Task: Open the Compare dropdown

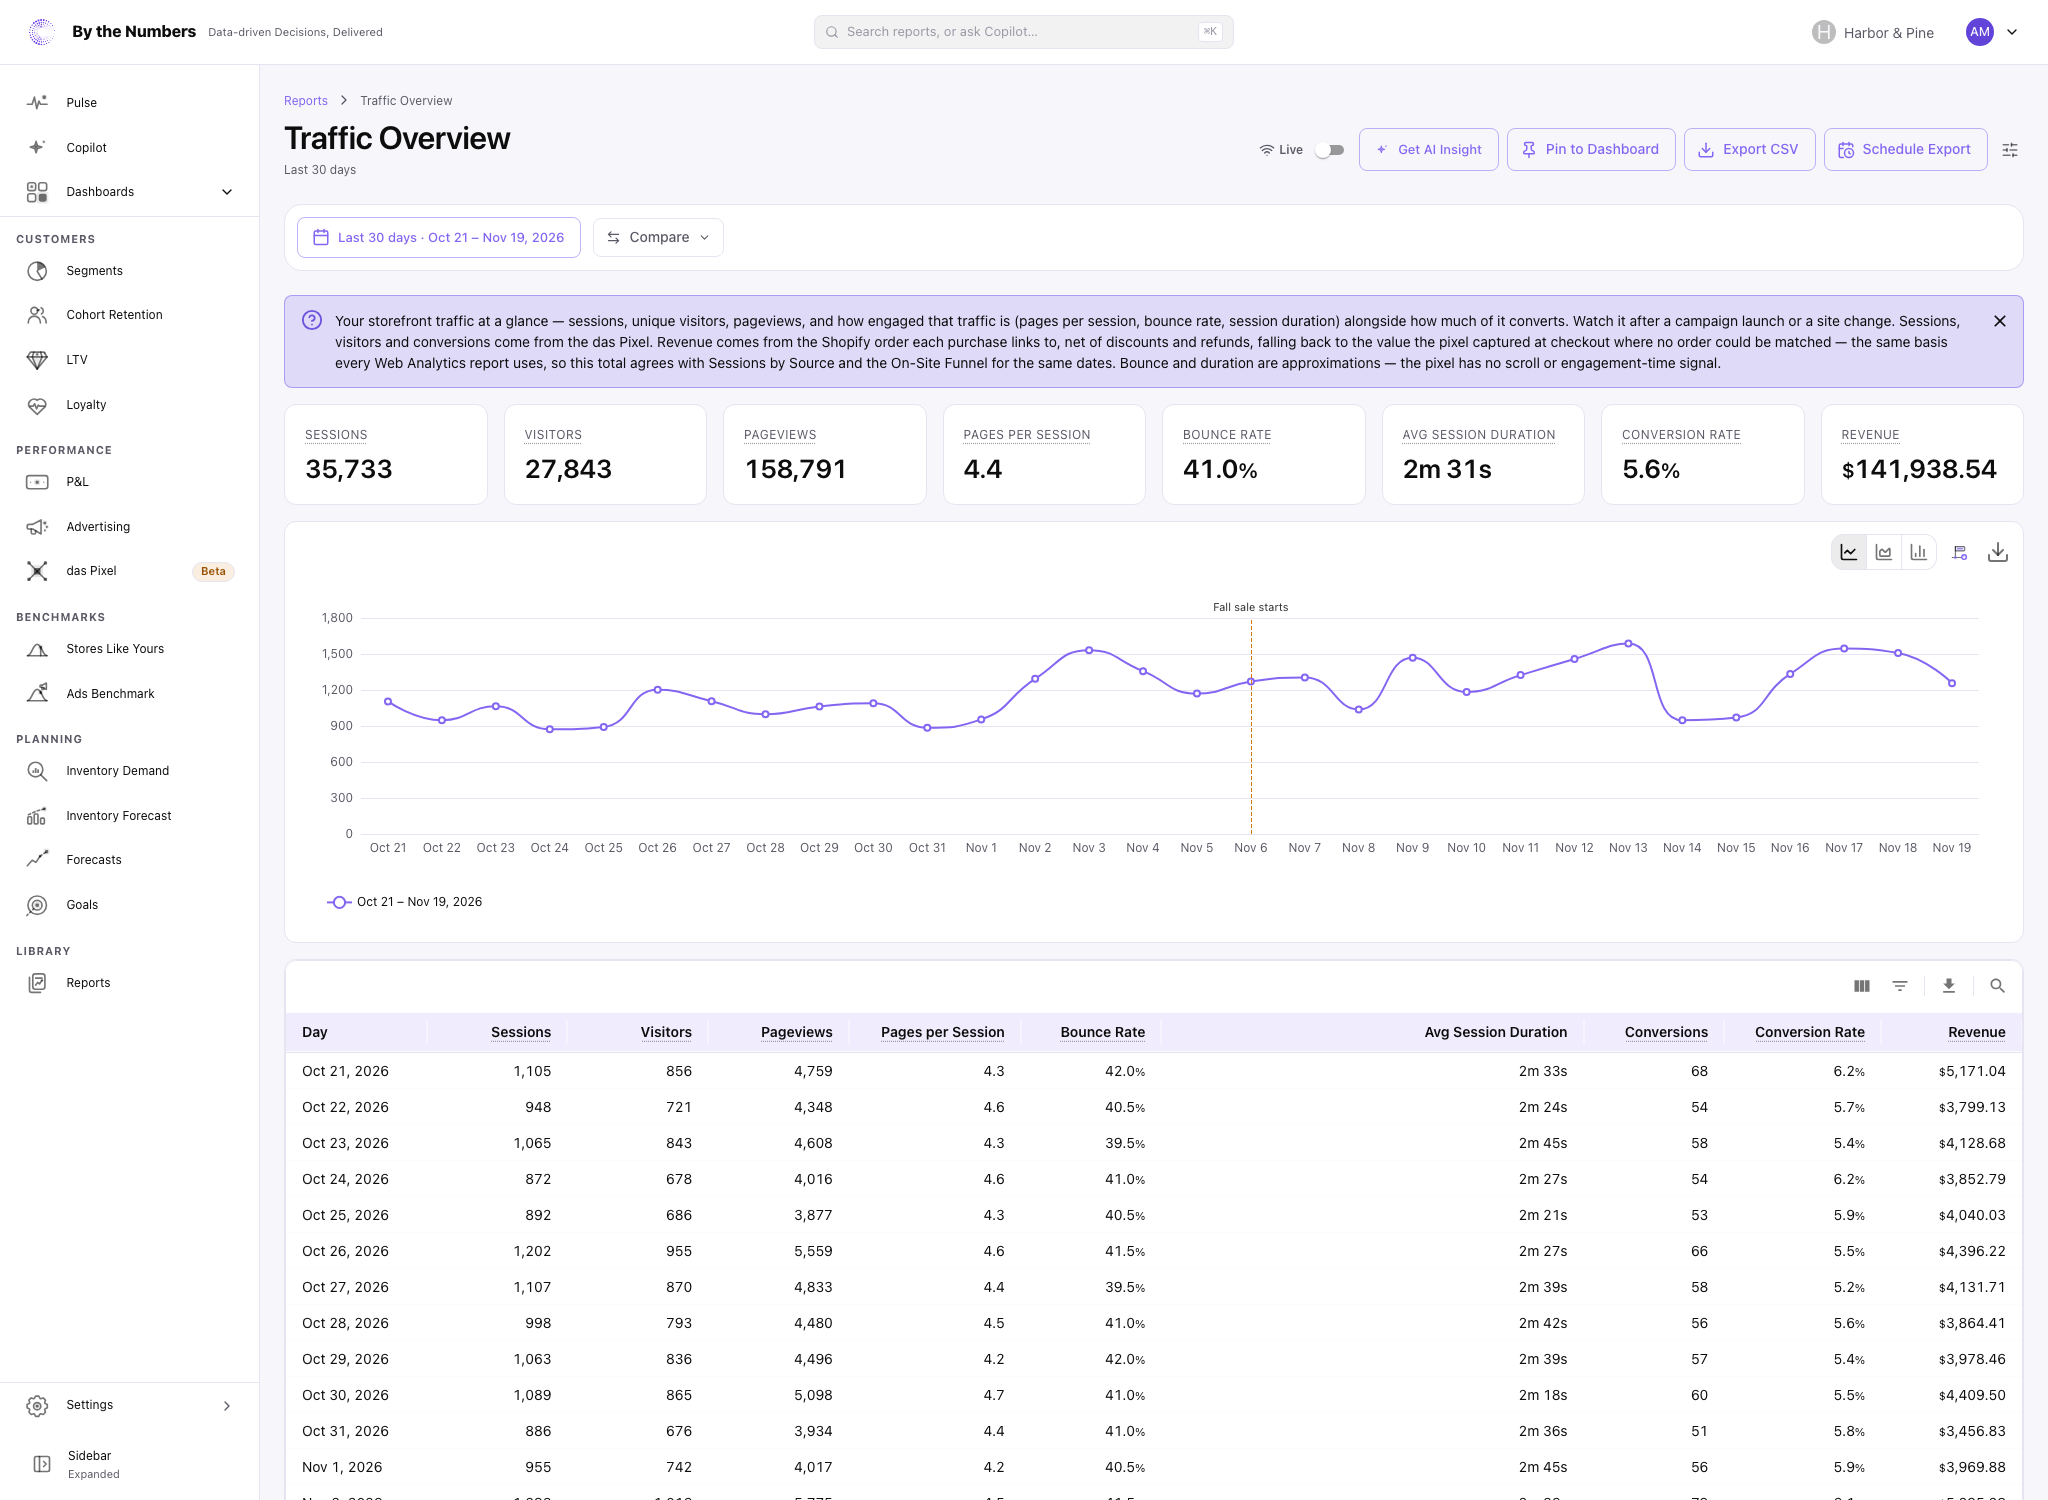Action: pos(658,237)
